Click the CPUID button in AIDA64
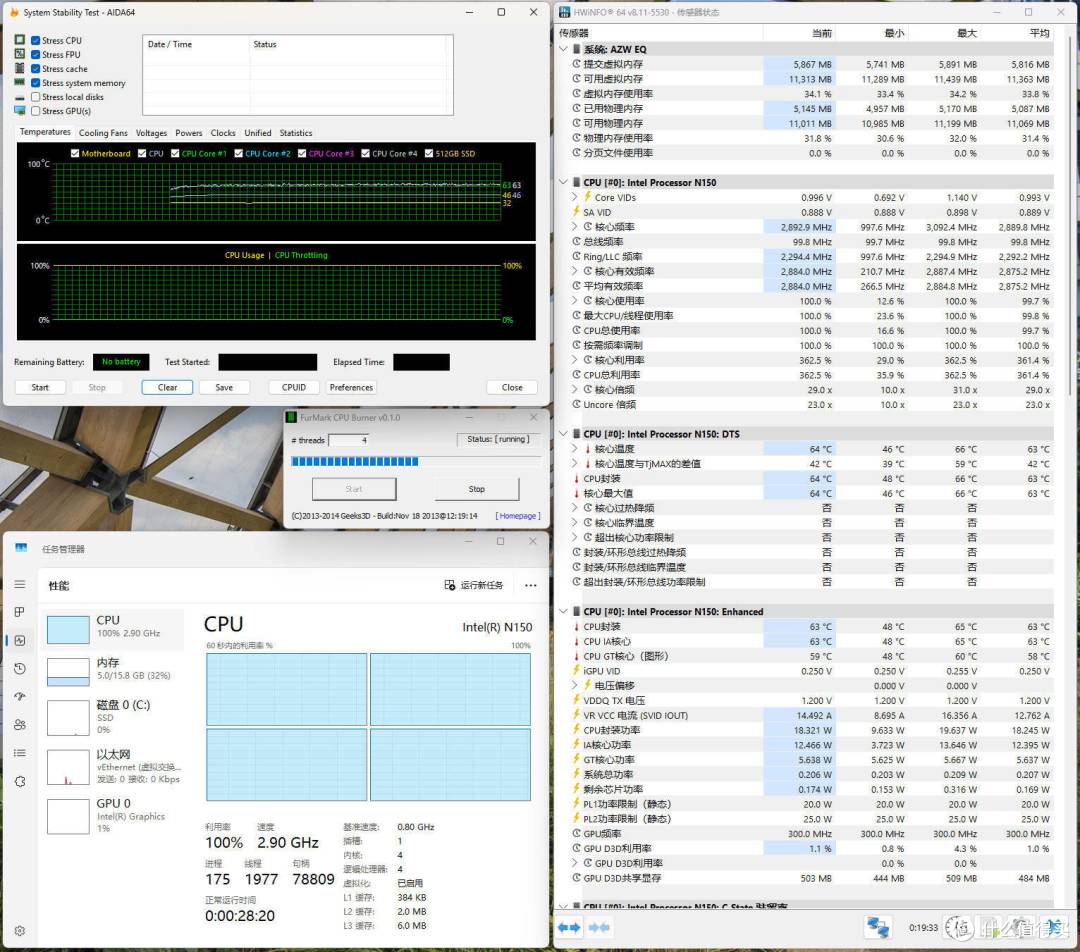The width and height of the screenshot is (1080, 952). pos(293,388)
